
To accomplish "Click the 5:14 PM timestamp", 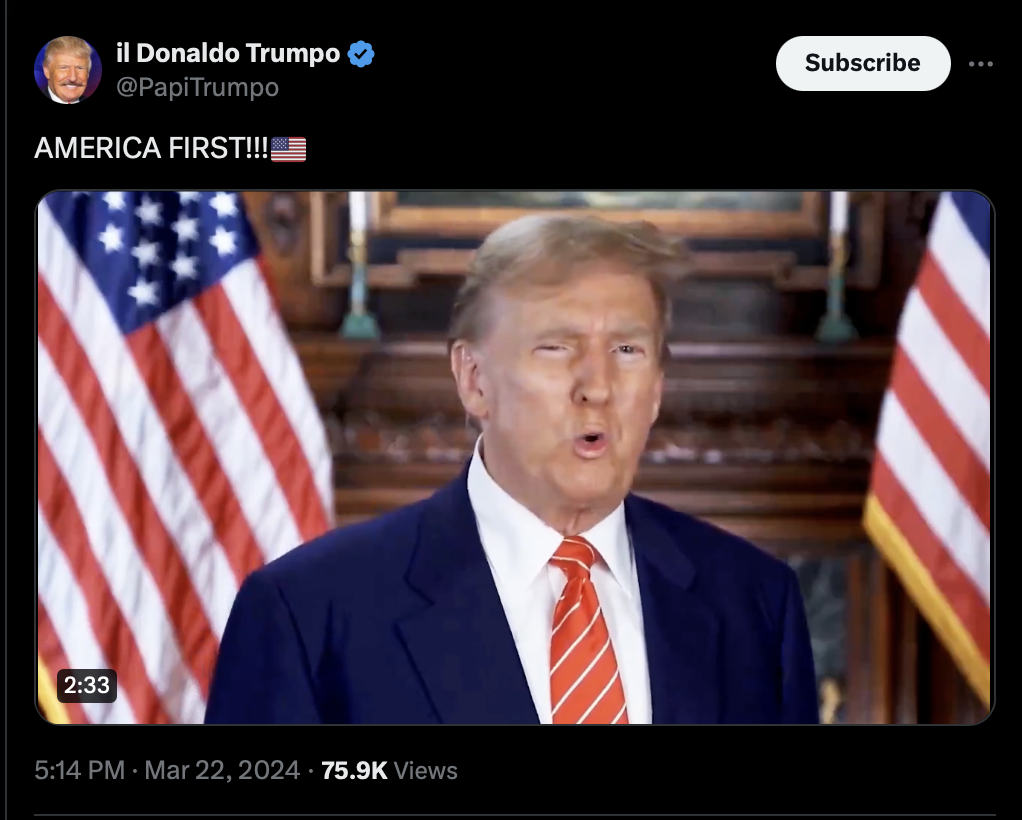I will (x=80, y=770).
